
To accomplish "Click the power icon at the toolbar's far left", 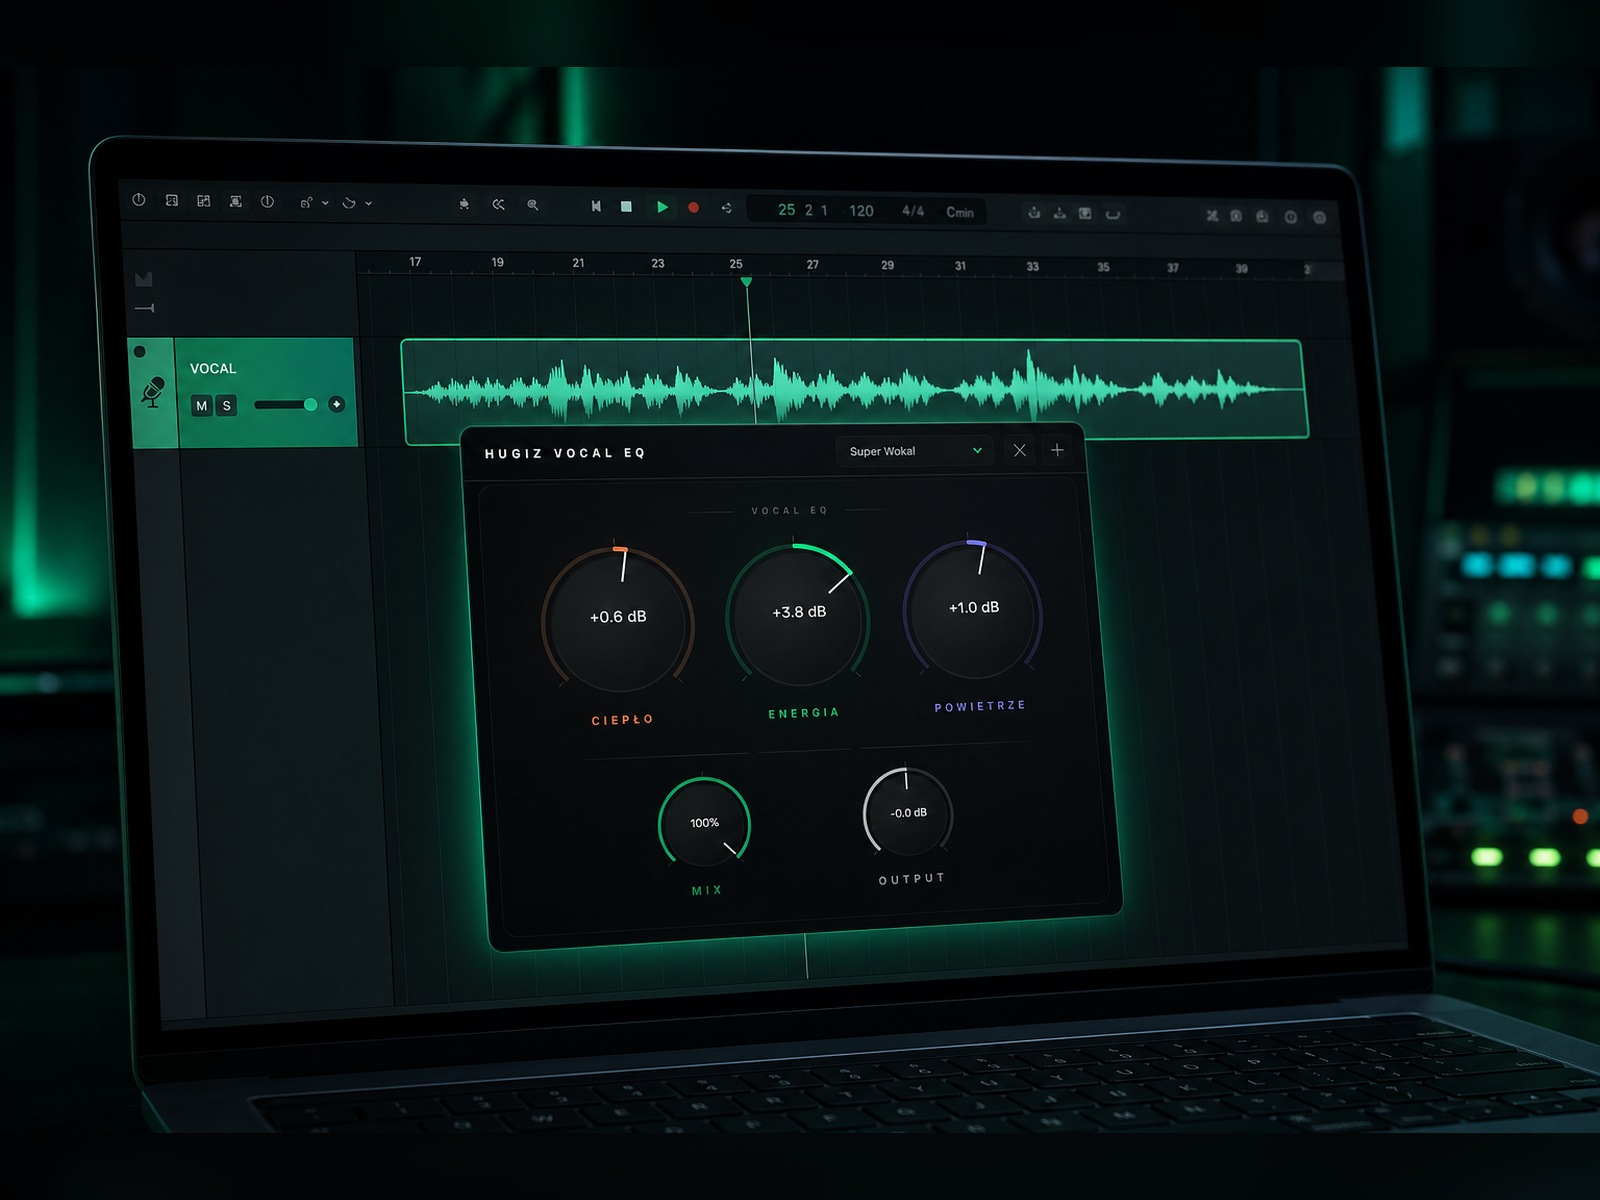I will (139, 200).
